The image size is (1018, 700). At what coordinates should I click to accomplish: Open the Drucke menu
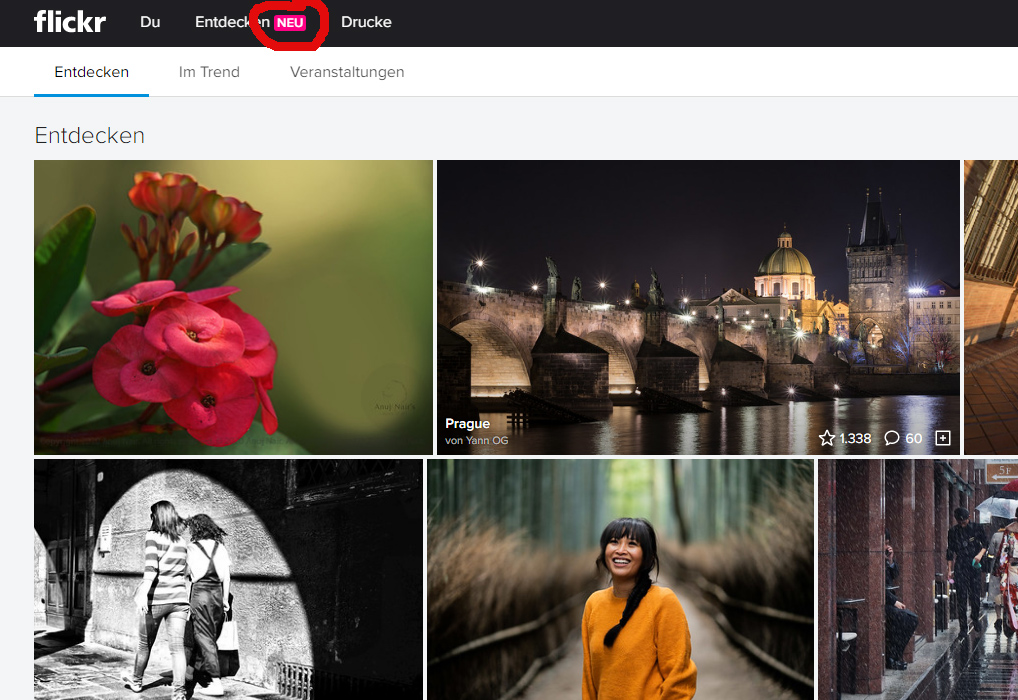tap(366, 22)
